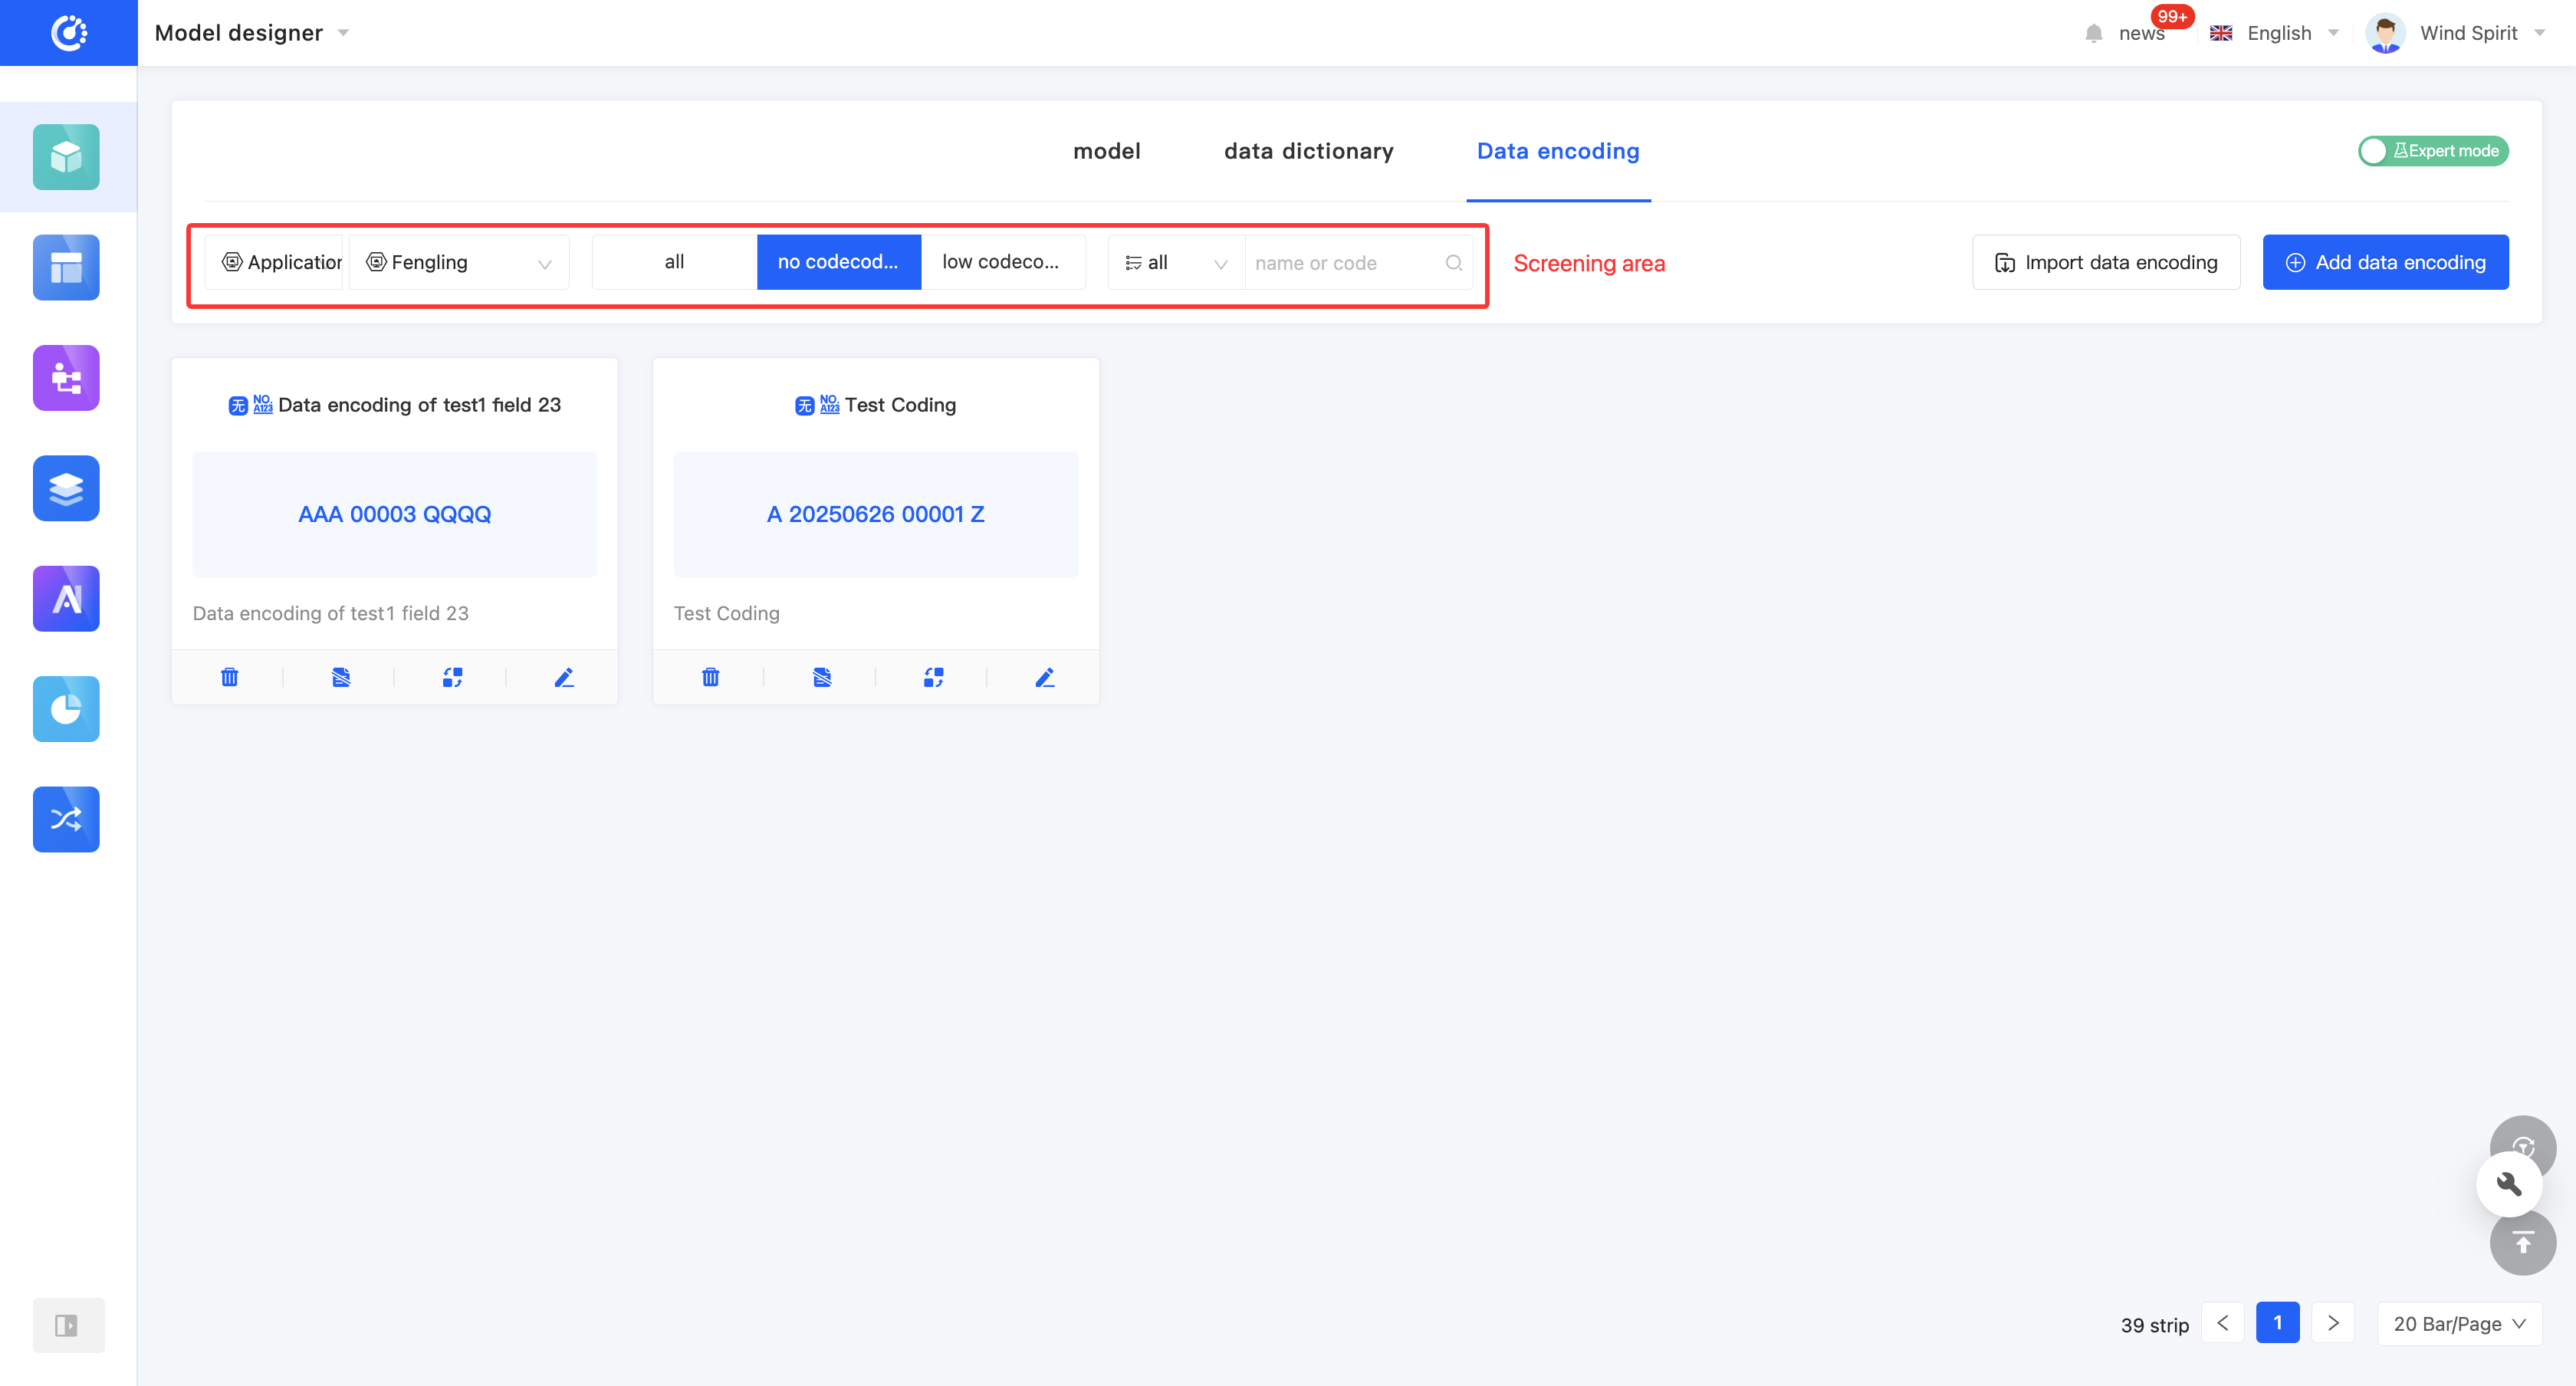
Task: Click Import data encoding button
Action: click(2105, 262)
